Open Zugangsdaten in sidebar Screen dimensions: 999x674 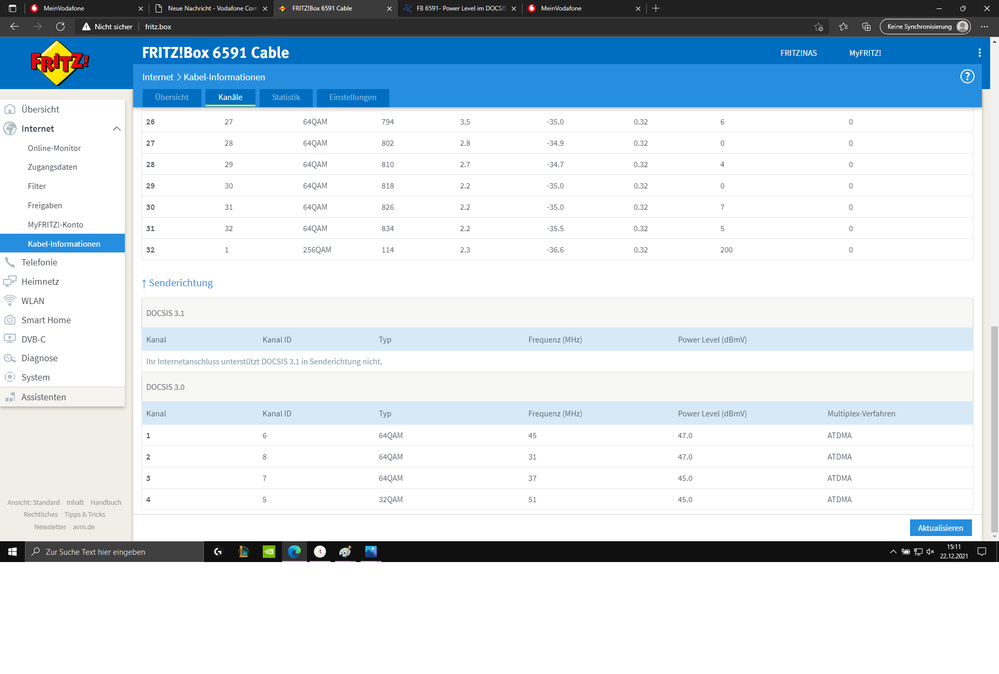pyautogui.click(x=52, y=167)
